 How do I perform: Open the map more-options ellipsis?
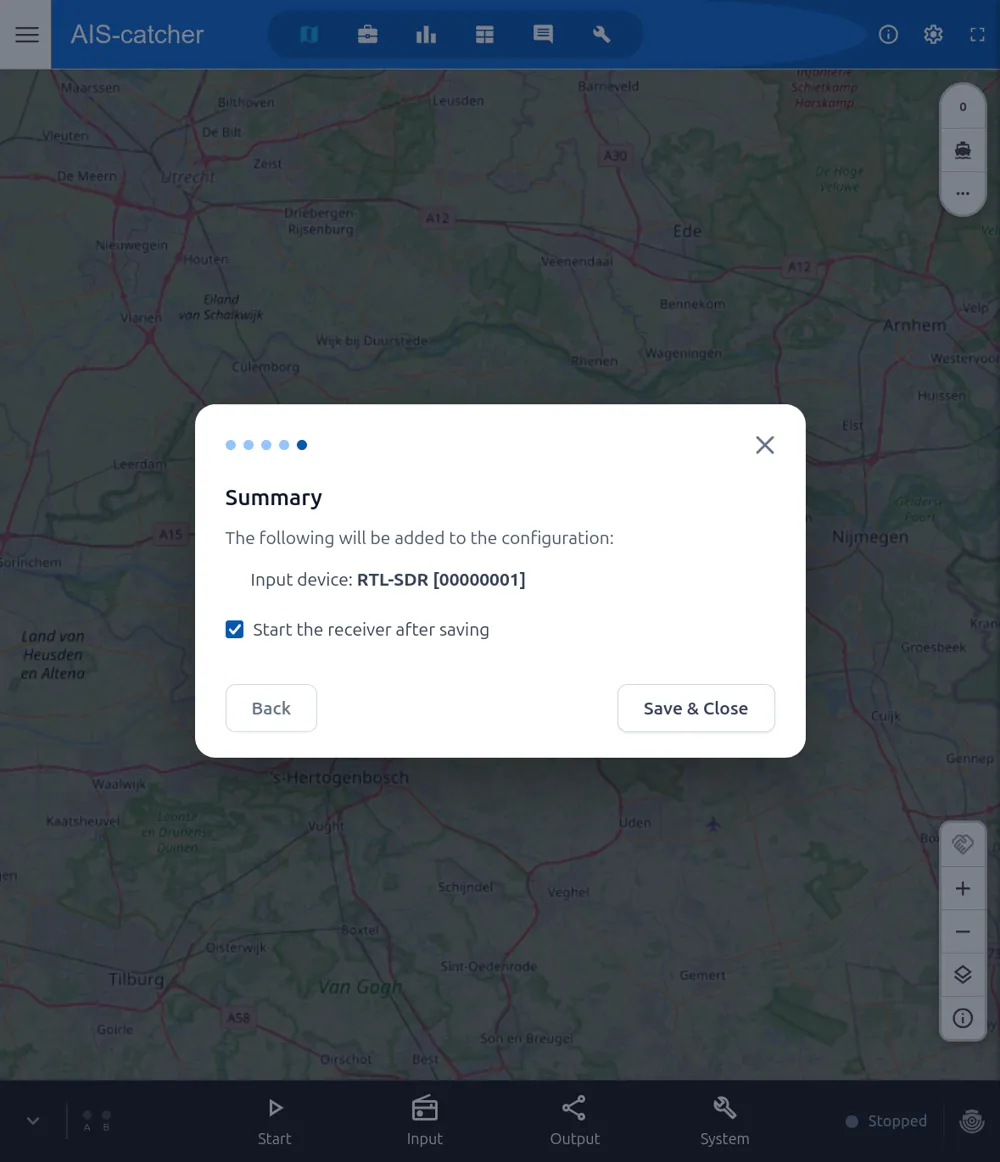tap(963, 193)
